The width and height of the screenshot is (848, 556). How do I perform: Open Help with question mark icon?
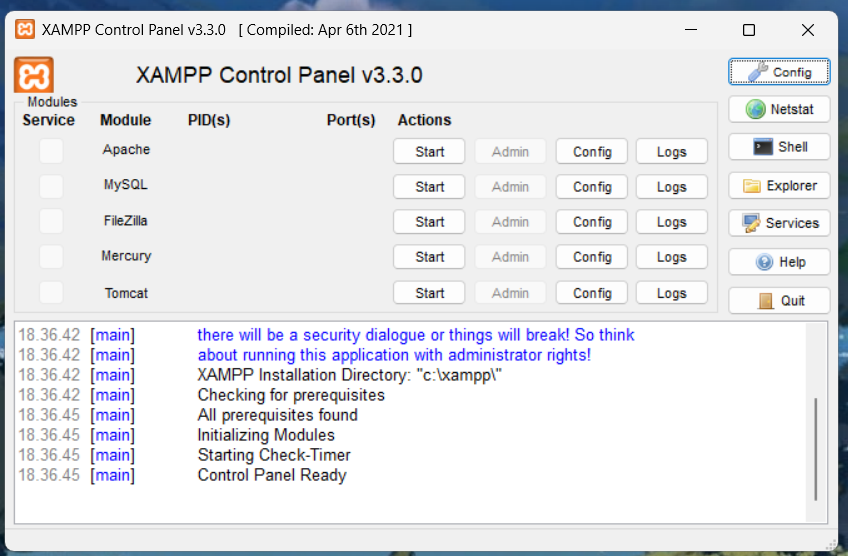[x=779, y=262]
